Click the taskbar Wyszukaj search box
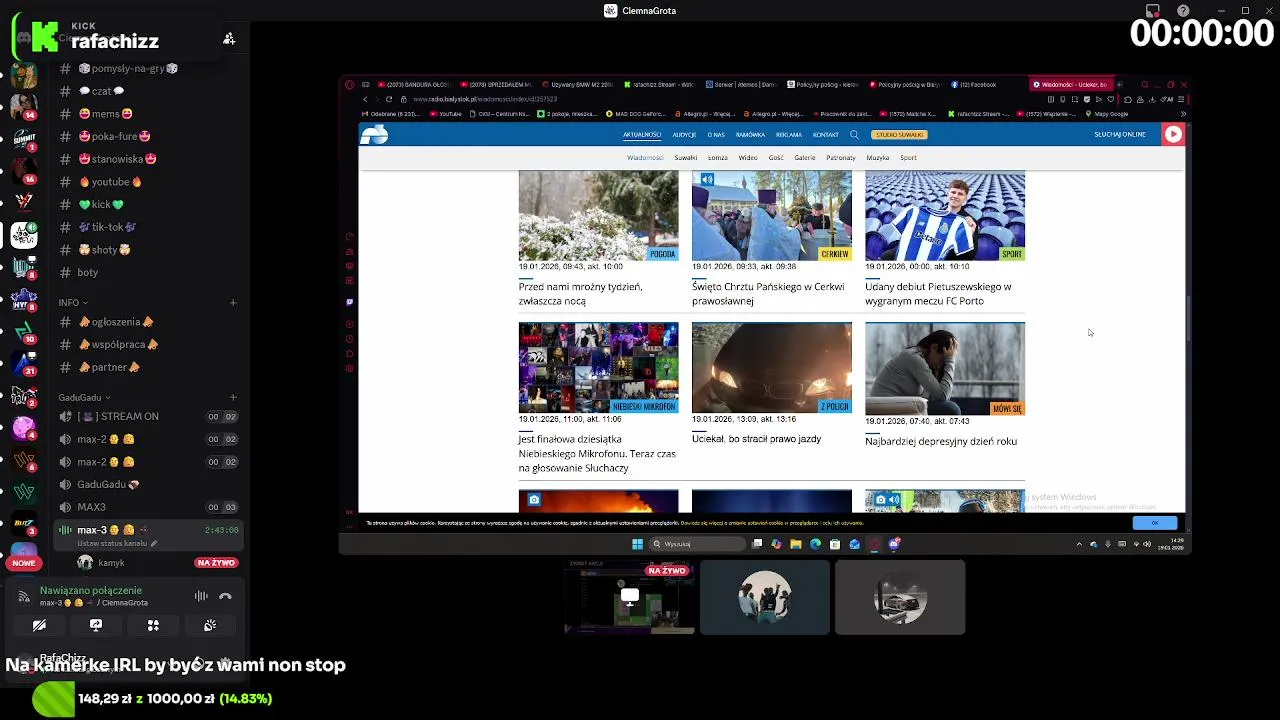Screen dimensions: 1280x720 pos(698,544)
